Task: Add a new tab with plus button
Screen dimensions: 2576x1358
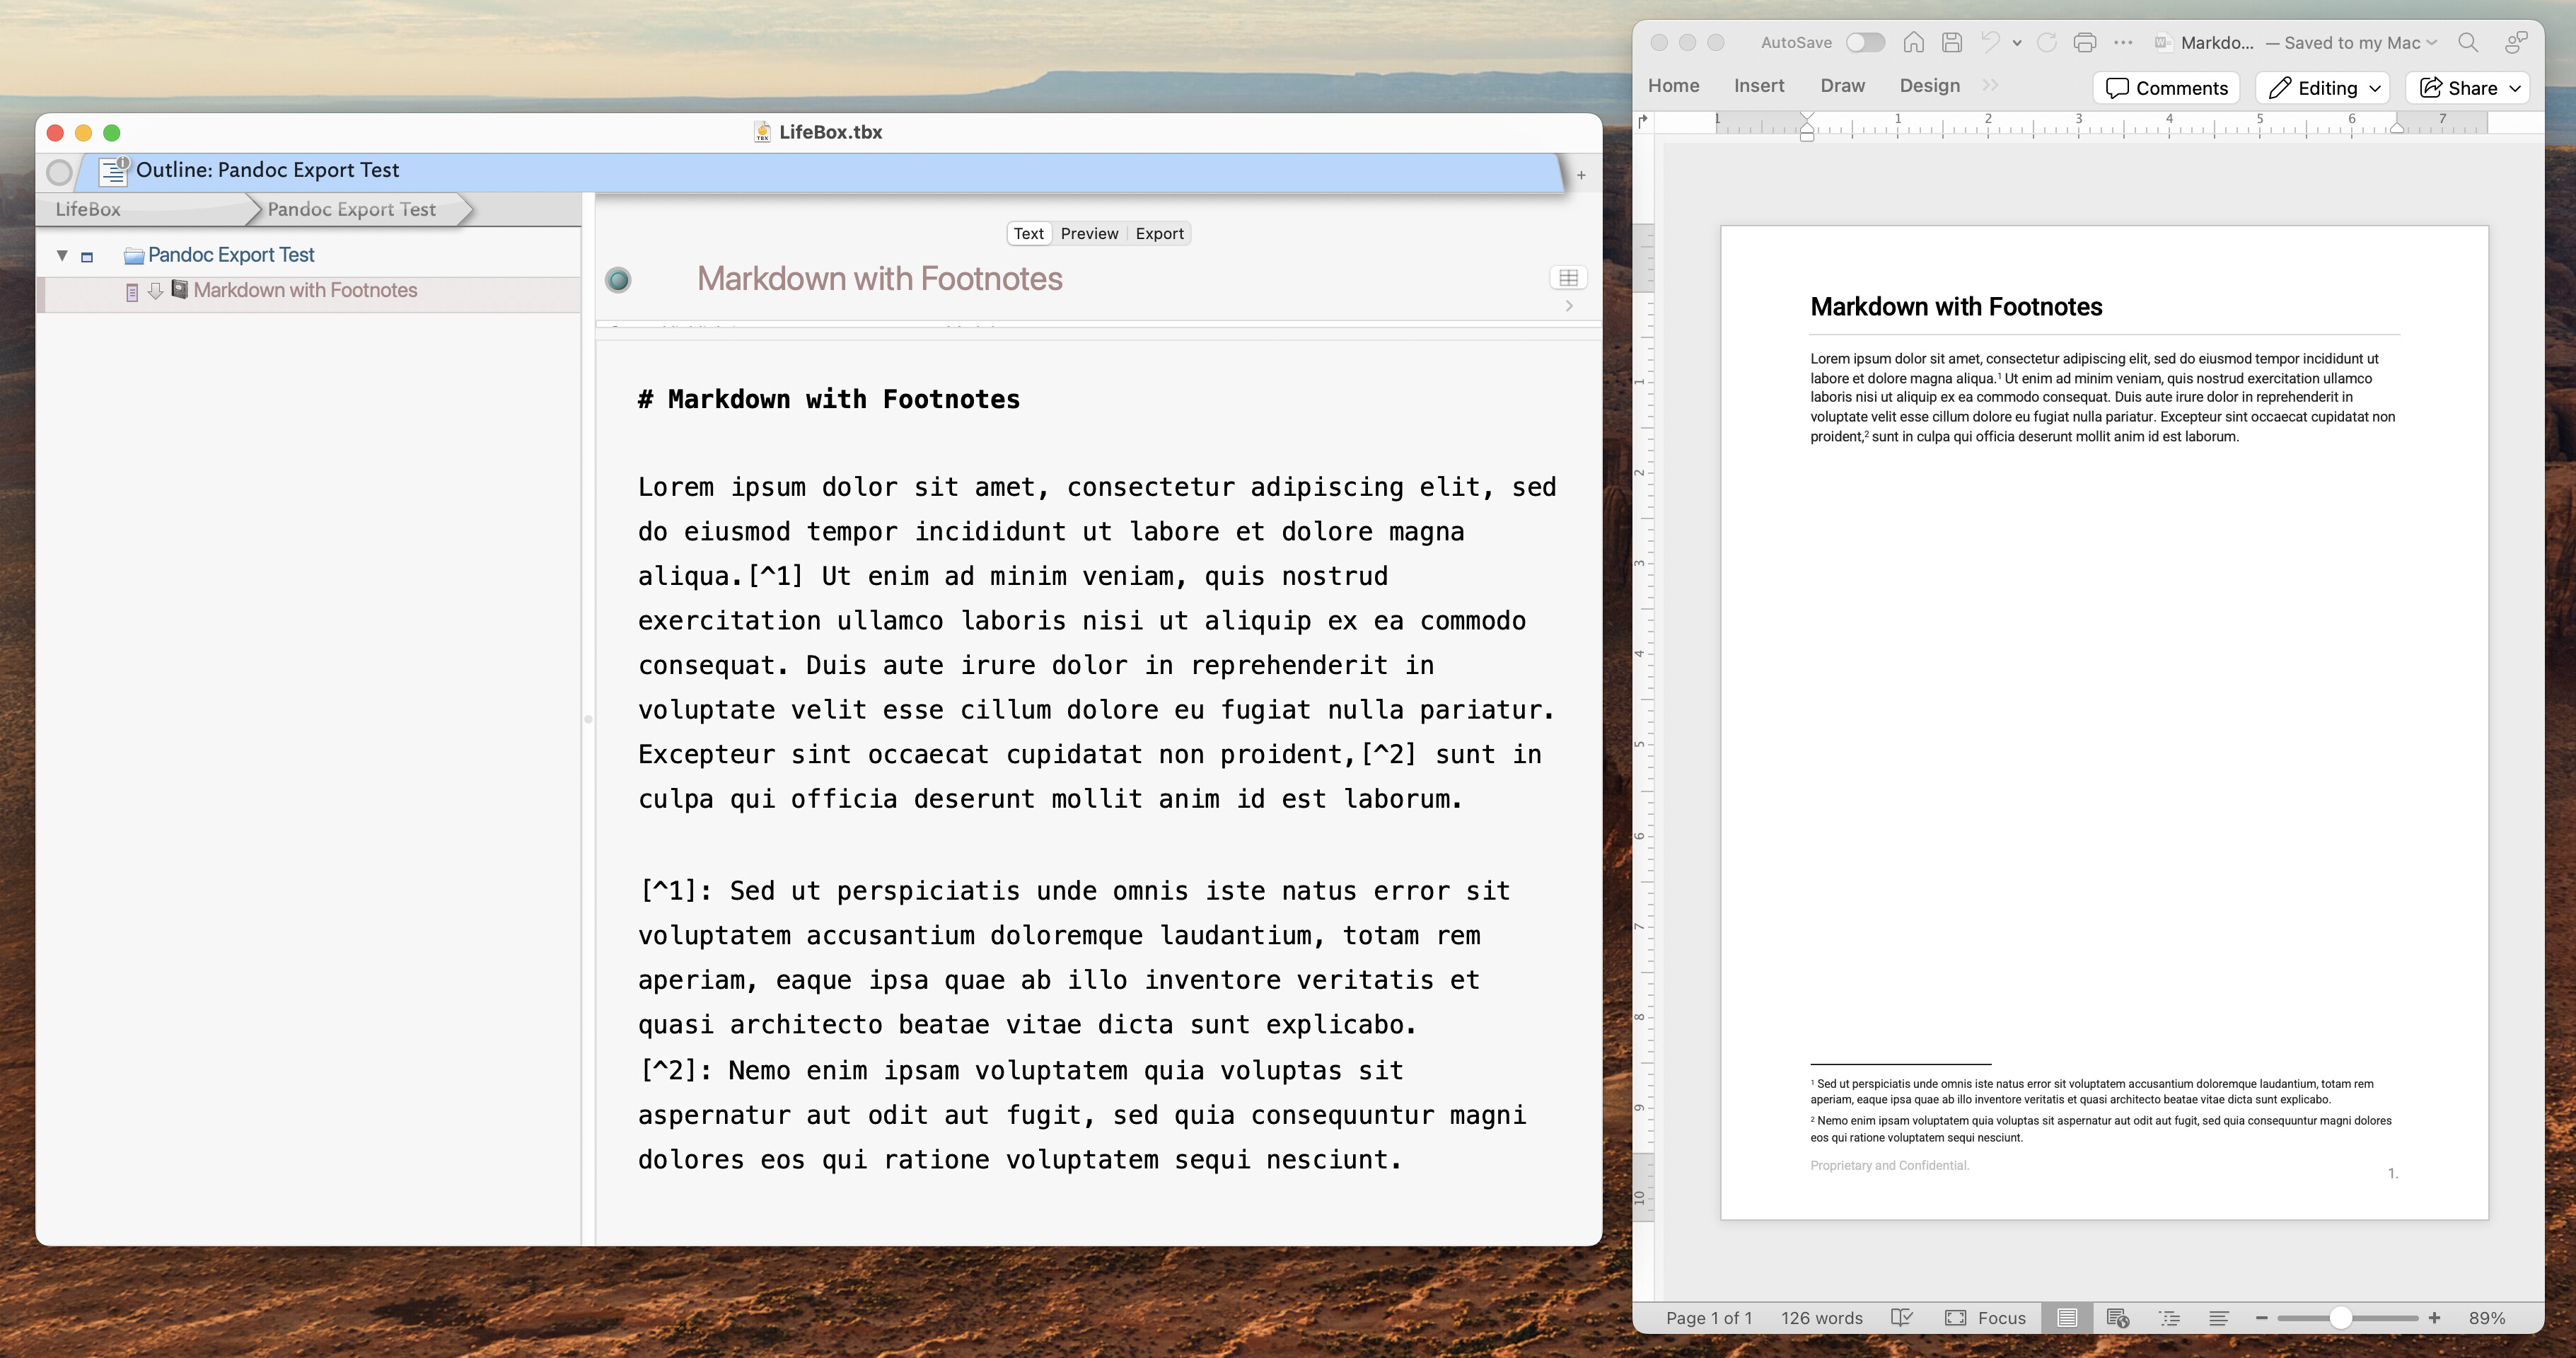Action: [1581, 175]
